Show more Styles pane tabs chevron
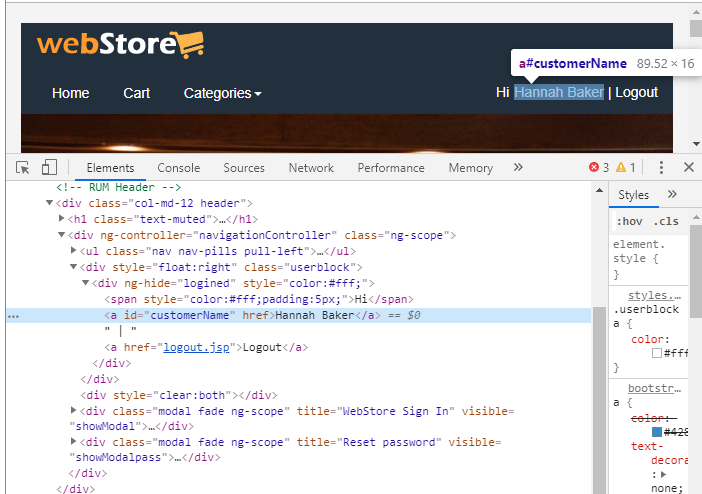The width and height of the screenshot is (702, 494). pyautogui.click(x=672, y=194)
